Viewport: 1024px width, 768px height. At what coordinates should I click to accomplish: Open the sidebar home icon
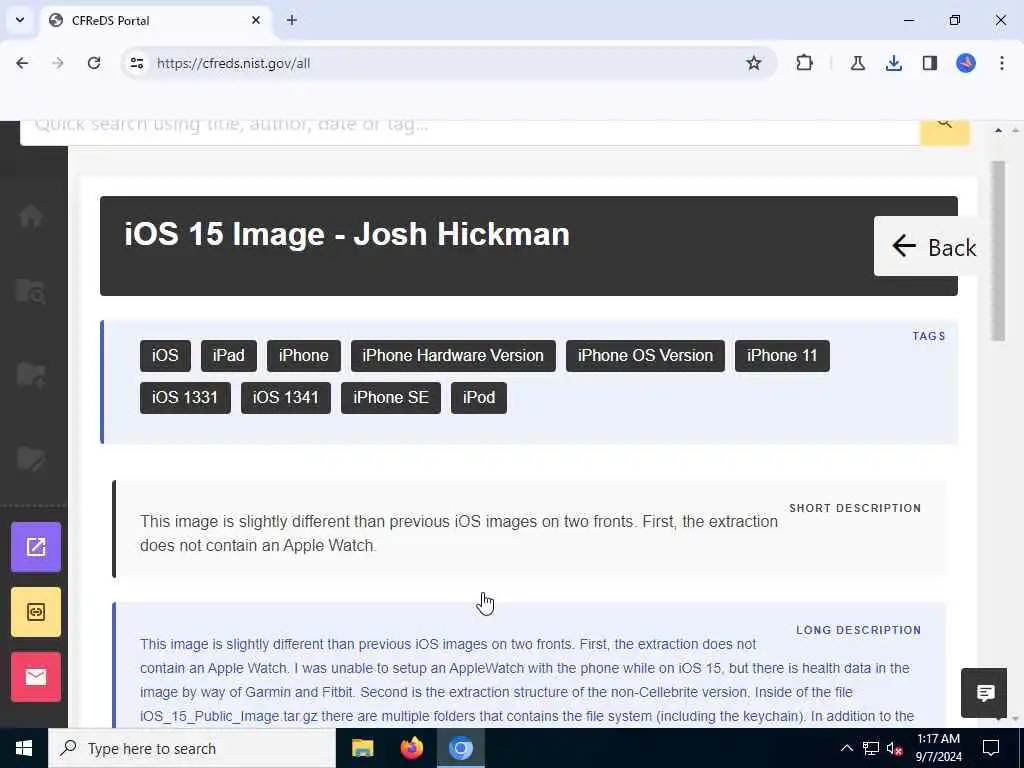click(31, 216)
